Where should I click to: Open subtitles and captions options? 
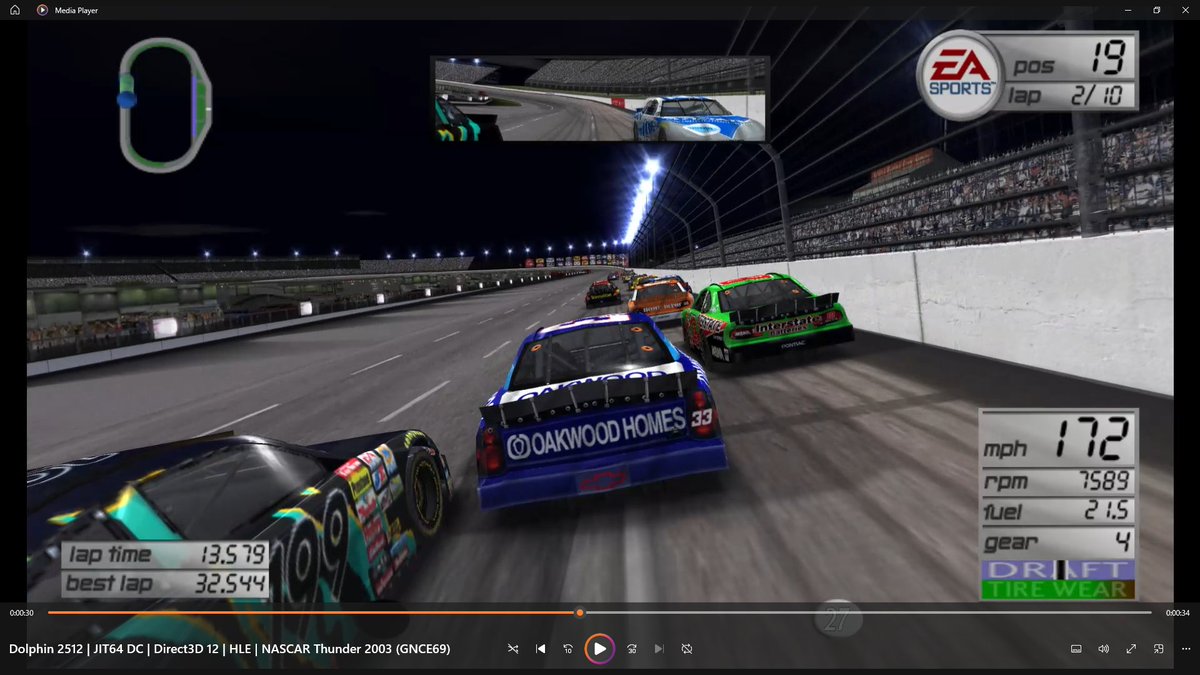point(1076,649)
